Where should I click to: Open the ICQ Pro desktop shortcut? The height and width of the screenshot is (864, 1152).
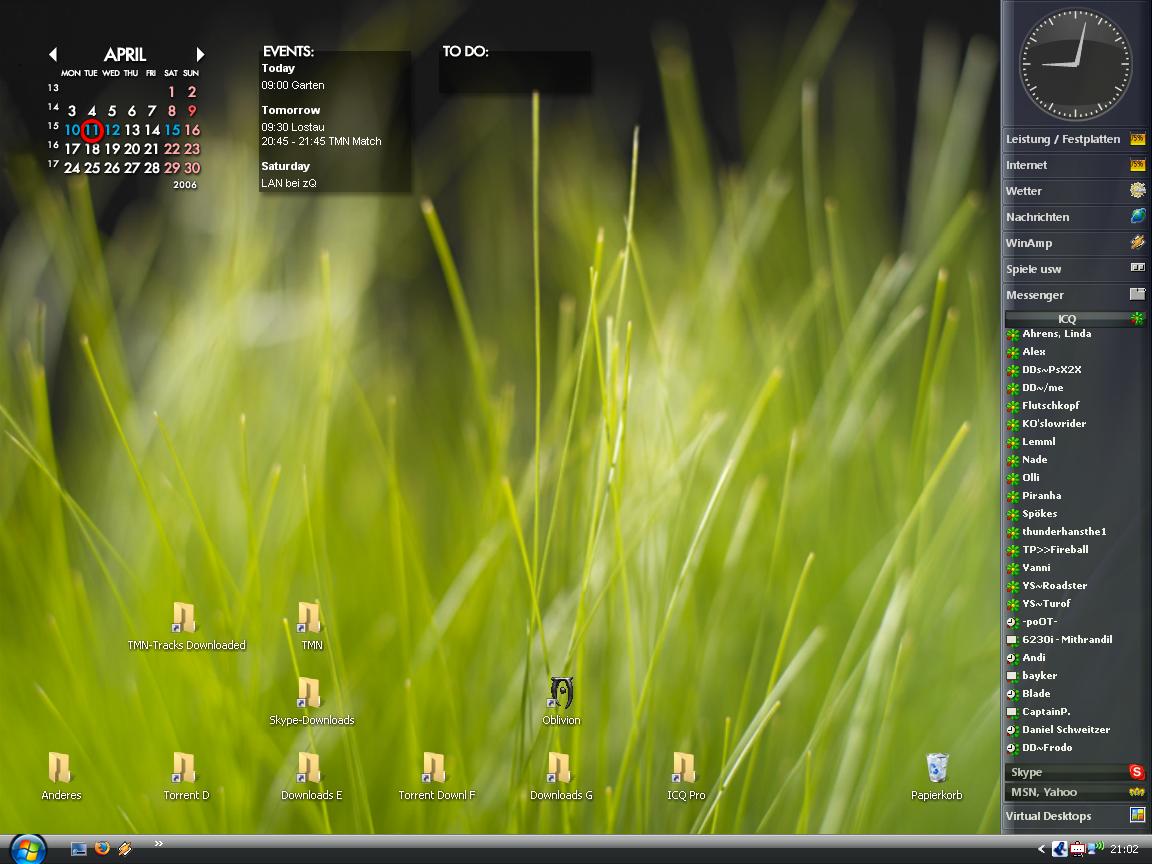tap(685, 769)
